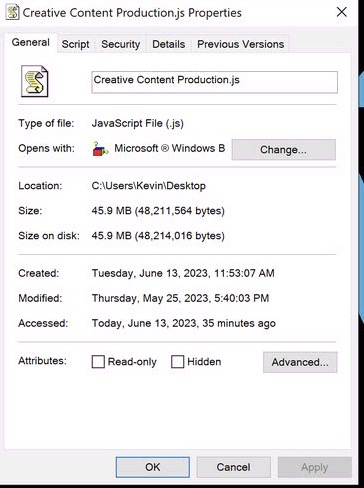Click the Microsoft ® Windows B text
The height and width of the screenshot is (488, 364).
click(x=170, y=148)
